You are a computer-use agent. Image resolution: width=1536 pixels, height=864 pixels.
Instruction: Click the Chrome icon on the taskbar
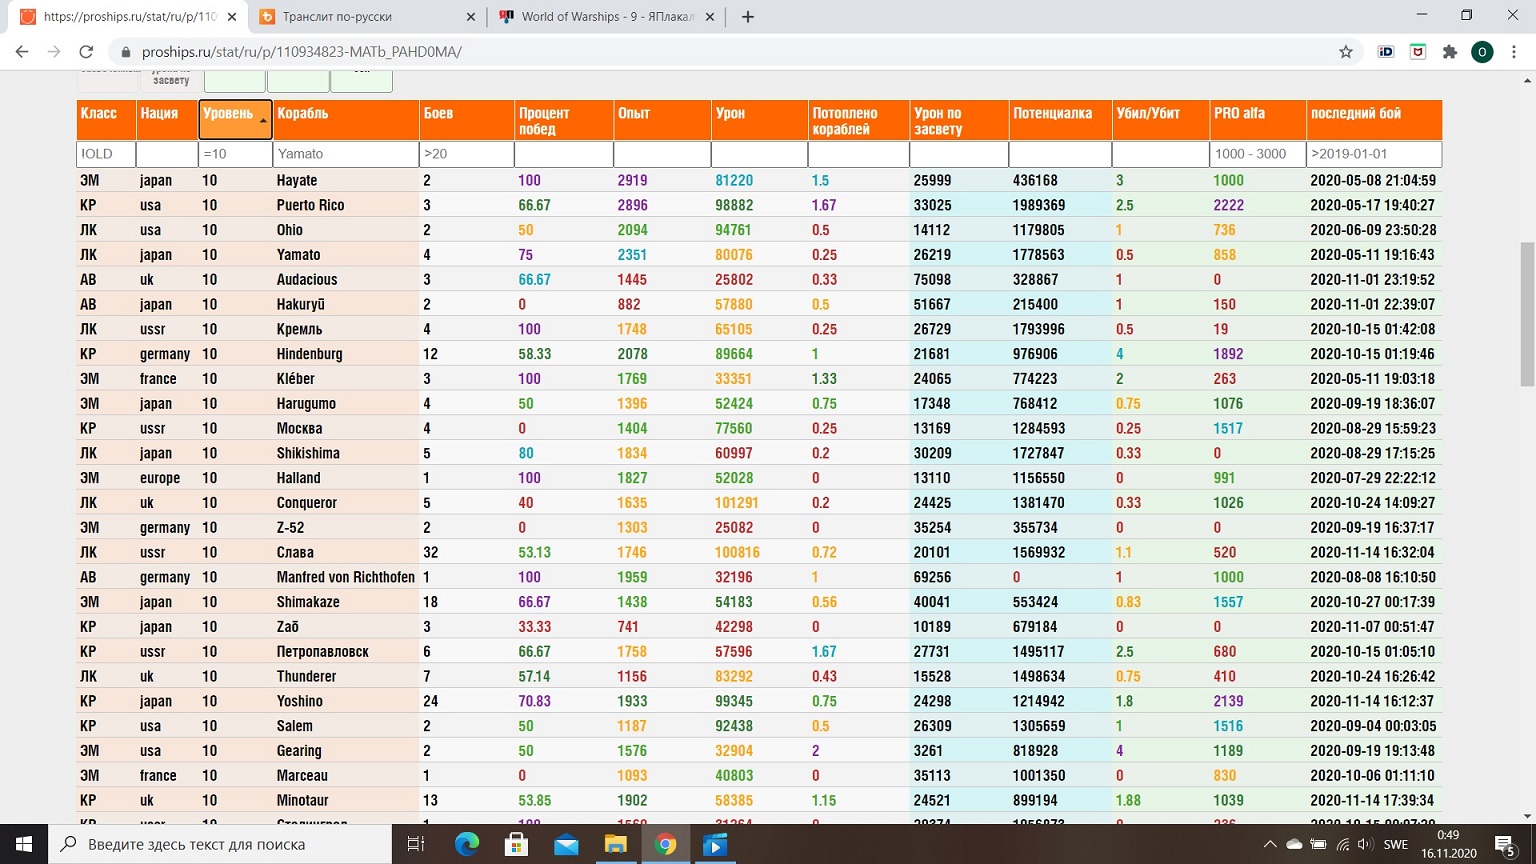pyautogui.click(x=665, y=844)
